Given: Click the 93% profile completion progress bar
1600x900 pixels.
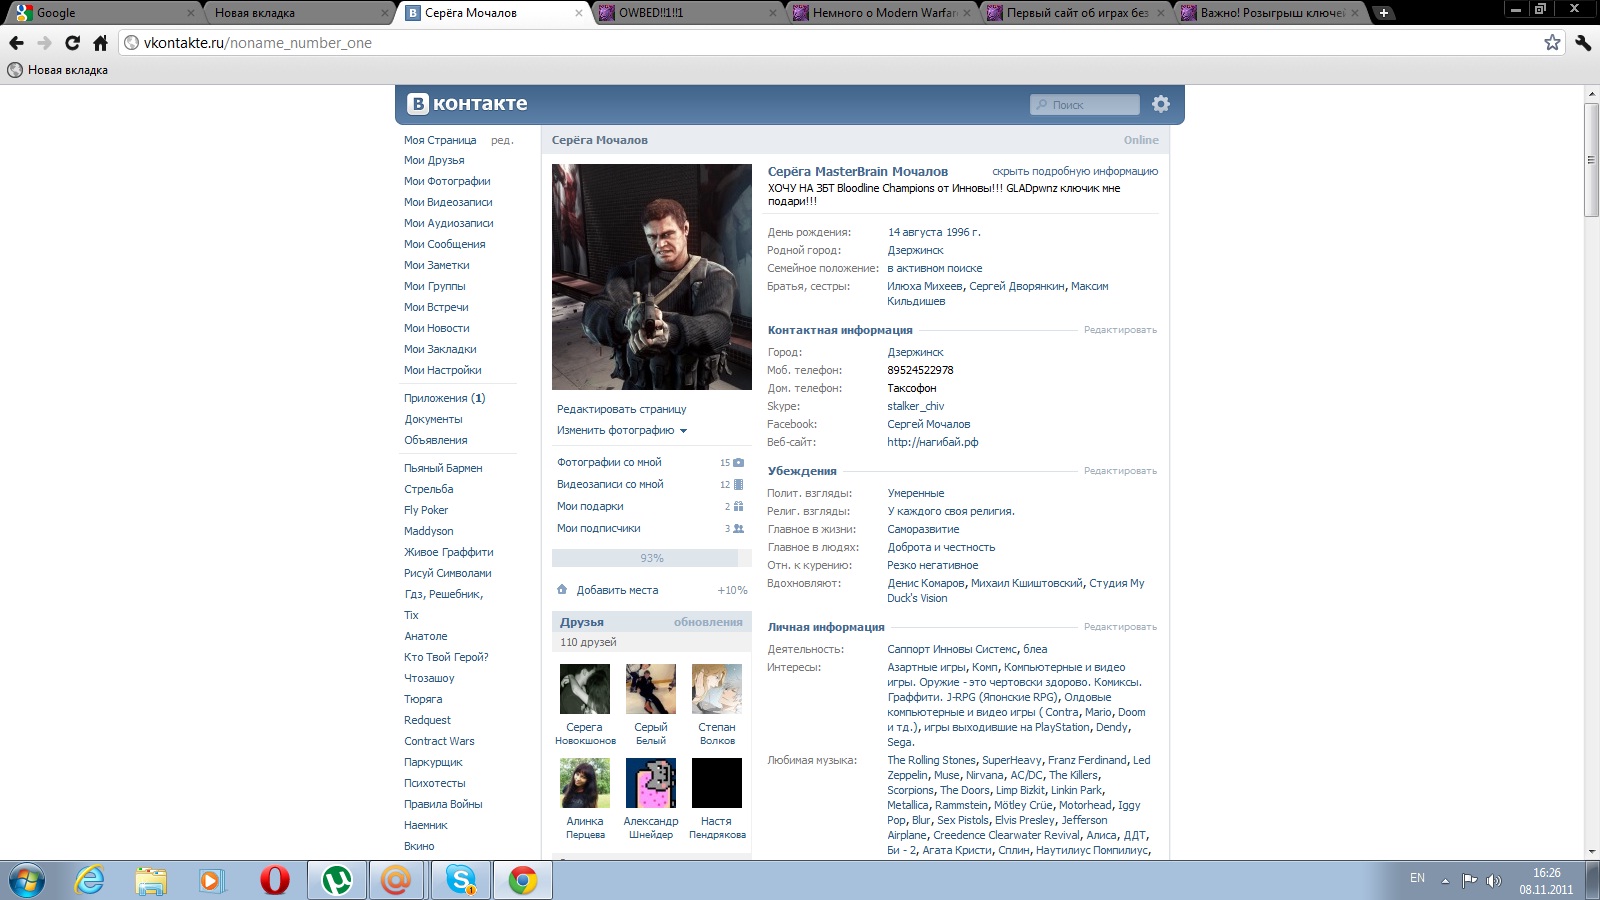Looking at the screenshot, I should click(x=652, y=558).
